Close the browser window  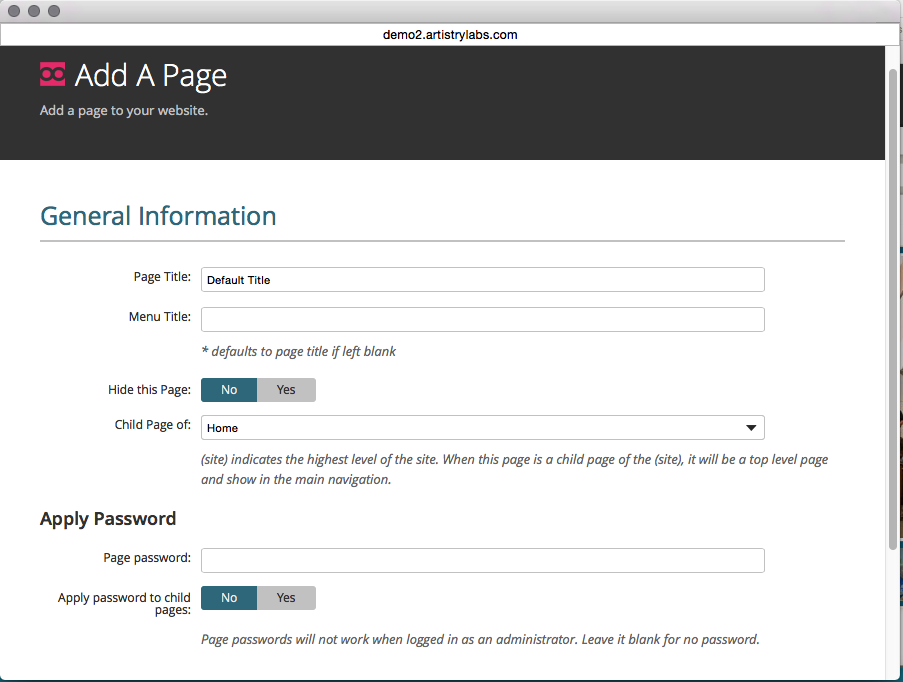pos(14,11)
